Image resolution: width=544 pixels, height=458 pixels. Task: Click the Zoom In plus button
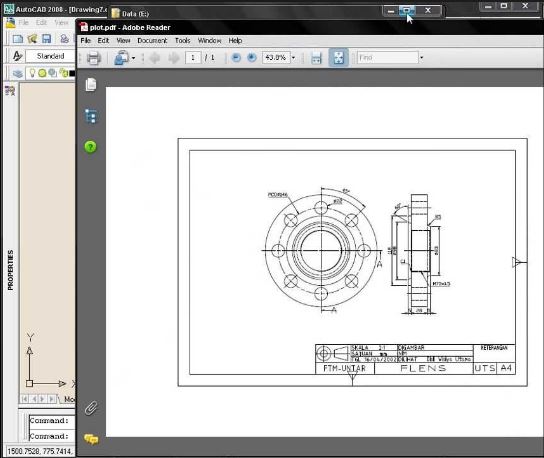(x=252, y=57)
